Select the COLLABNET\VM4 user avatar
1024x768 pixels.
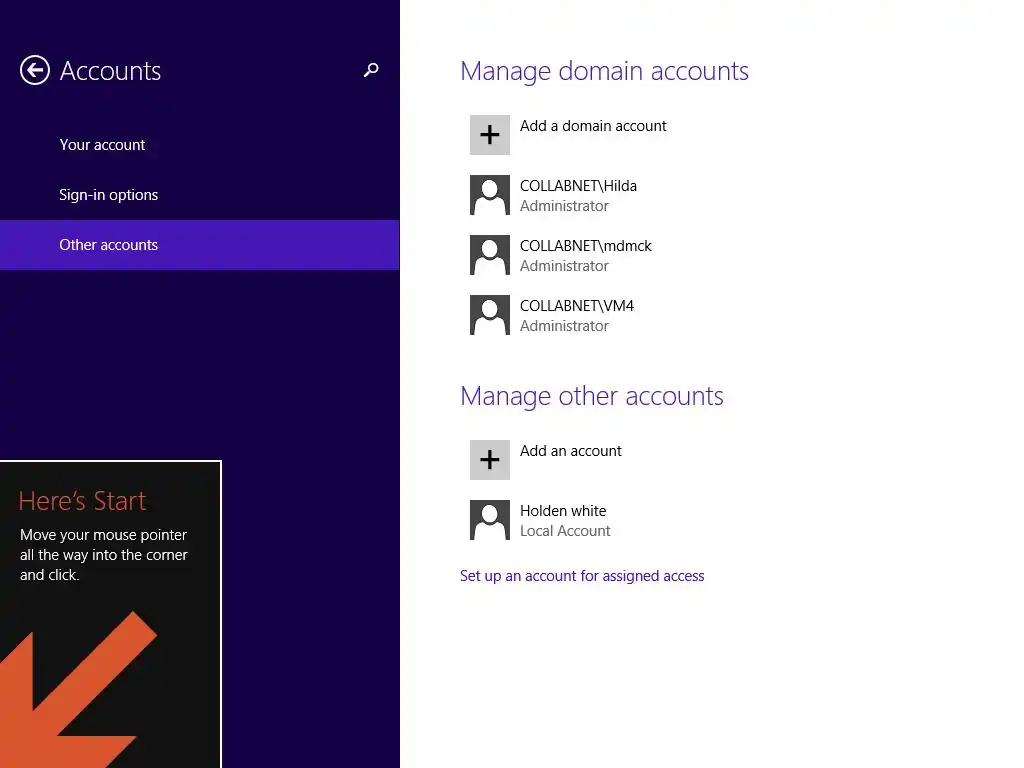tap(490, 315)
